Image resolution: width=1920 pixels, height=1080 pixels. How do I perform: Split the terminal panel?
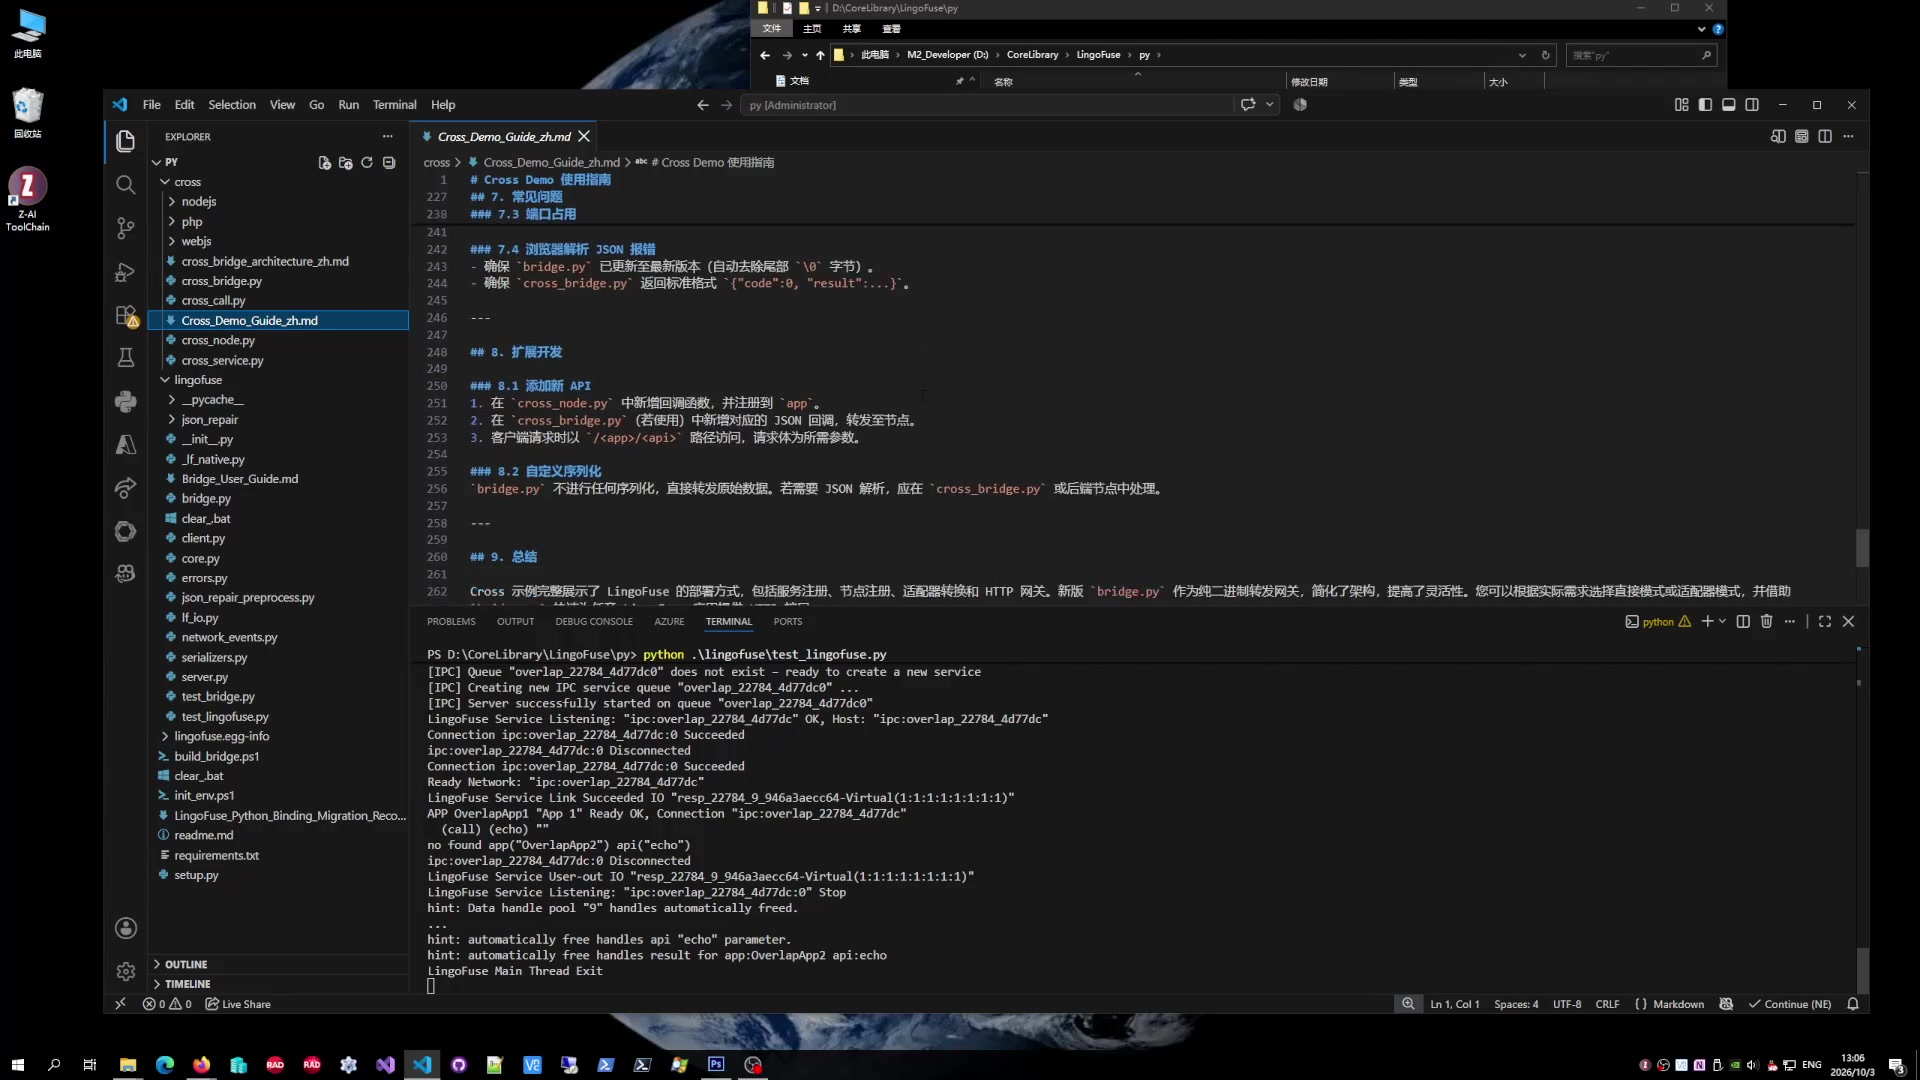[1743, 621]
